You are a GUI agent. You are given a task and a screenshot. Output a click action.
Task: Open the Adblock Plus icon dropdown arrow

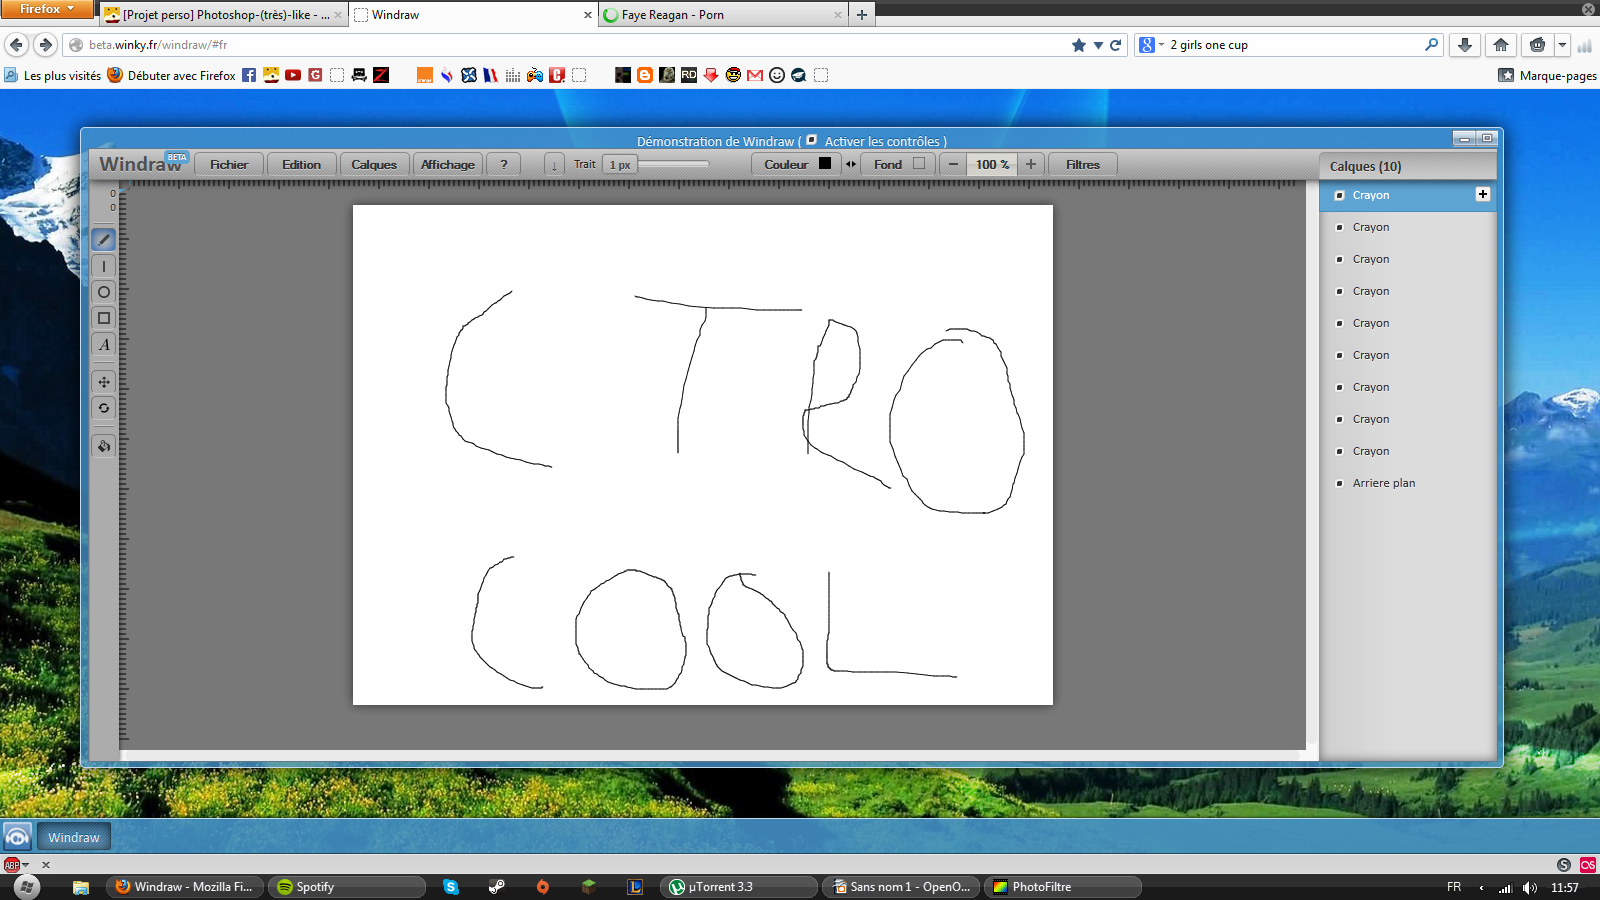(26, 865)
